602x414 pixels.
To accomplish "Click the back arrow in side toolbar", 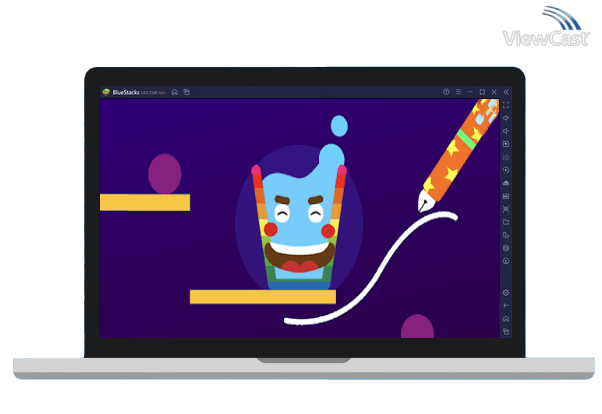I will coord(506,306).
